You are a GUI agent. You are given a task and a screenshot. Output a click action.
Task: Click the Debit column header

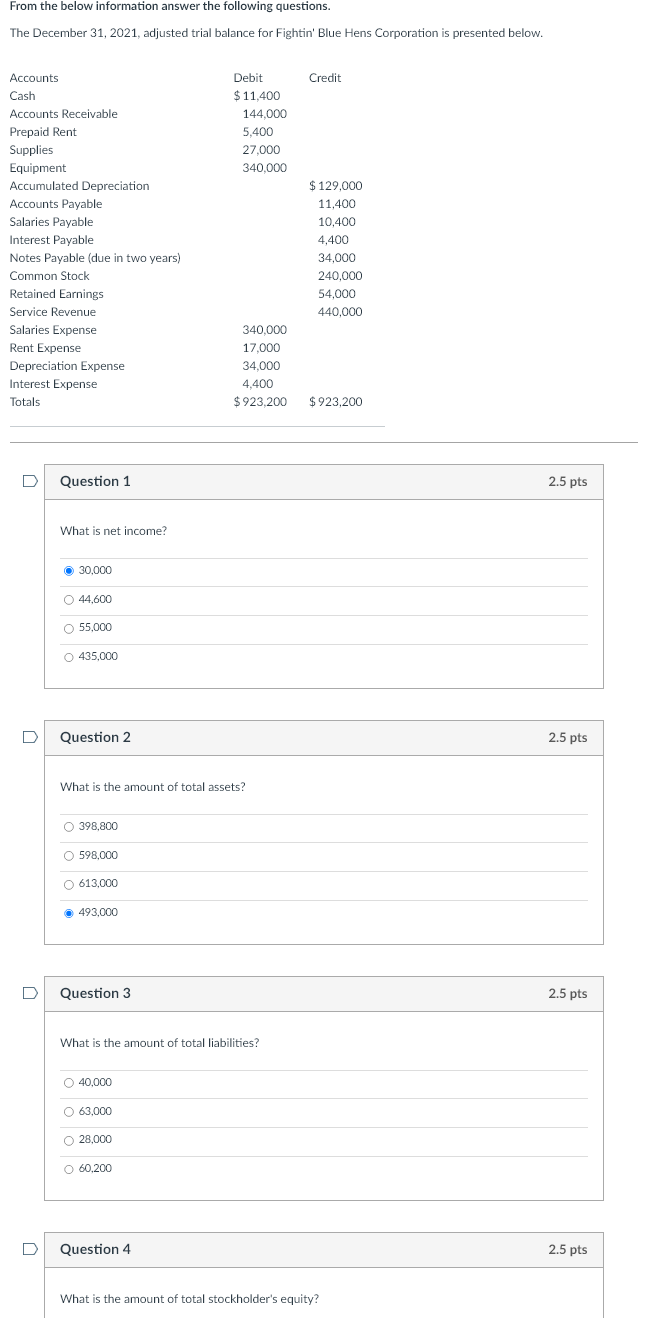[x=248, y=78]
